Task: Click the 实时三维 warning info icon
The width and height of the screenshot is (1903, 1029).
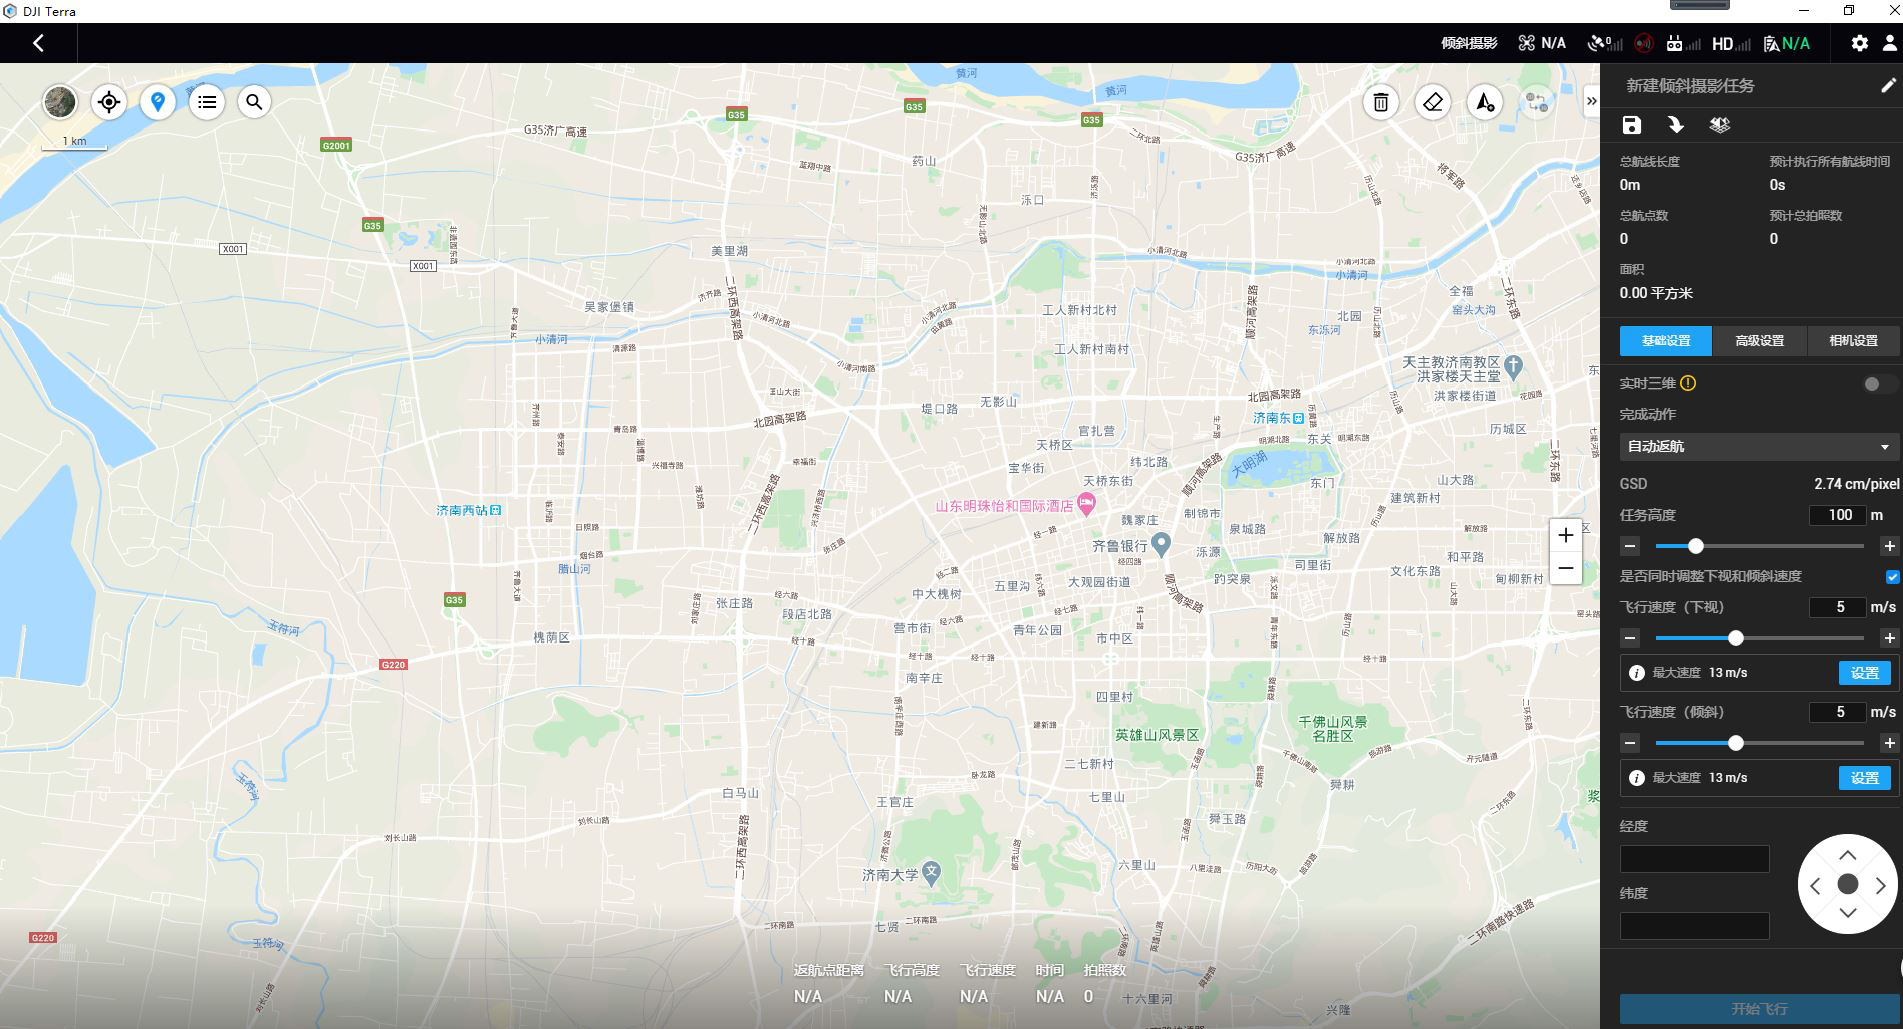Action: (x=1688, y=383)
